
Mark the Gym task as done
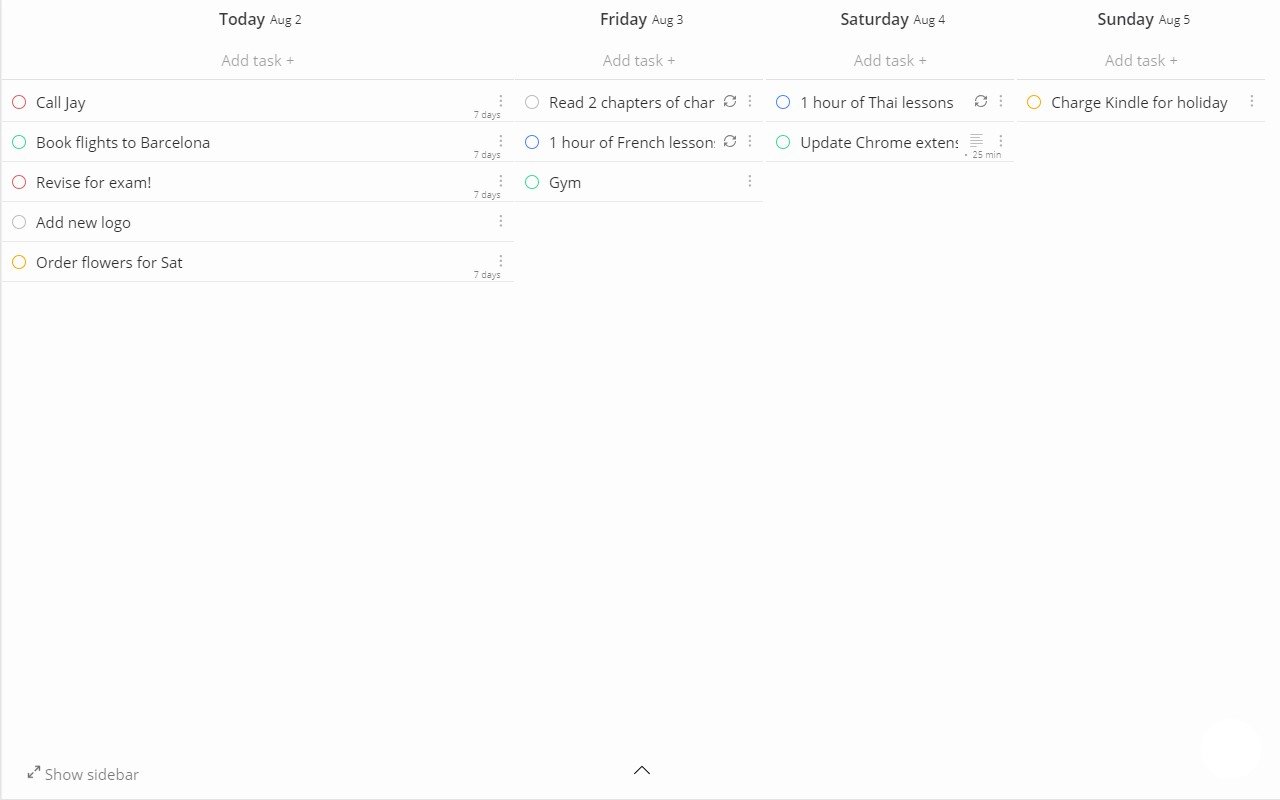[532, 182]
